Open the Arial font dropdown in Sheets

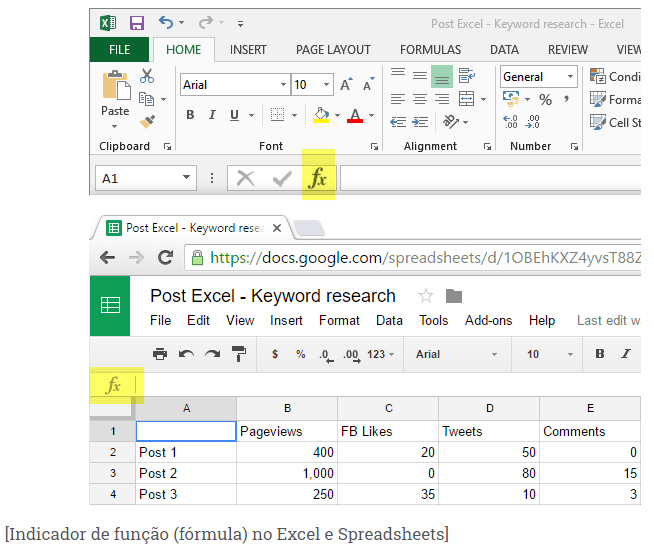494,354
